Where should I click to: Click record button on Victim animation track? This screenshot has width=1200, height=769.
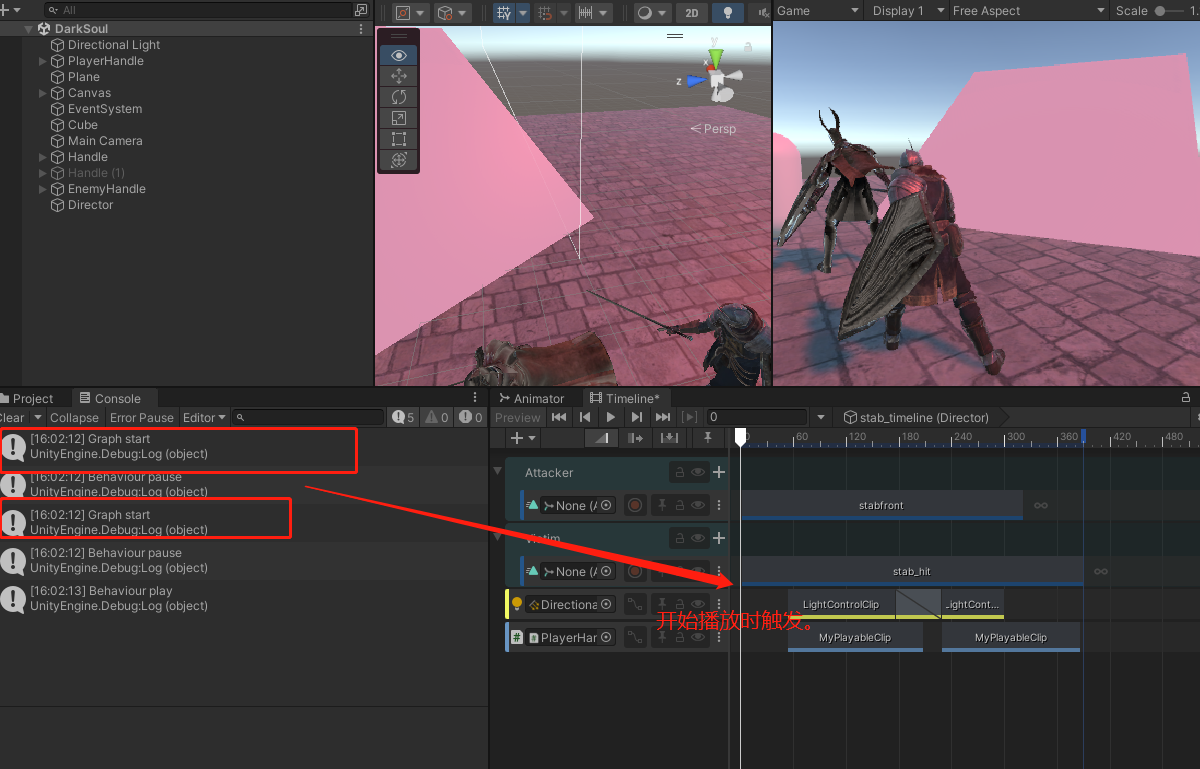634,571
